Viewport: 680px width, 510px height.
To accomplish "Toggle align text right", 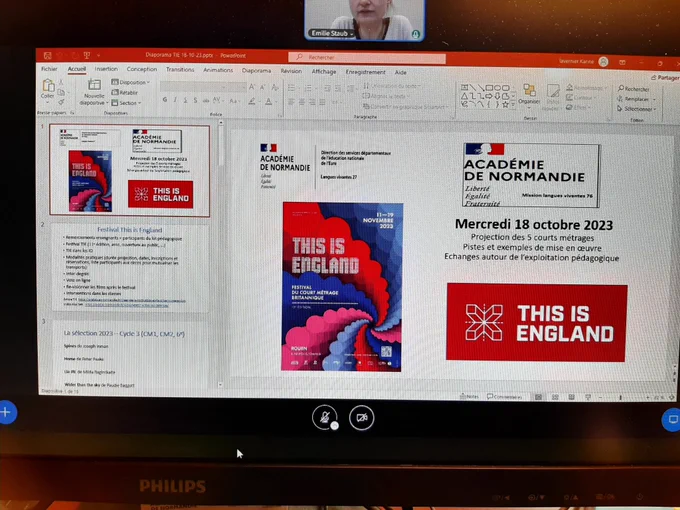I will [312, 102].
